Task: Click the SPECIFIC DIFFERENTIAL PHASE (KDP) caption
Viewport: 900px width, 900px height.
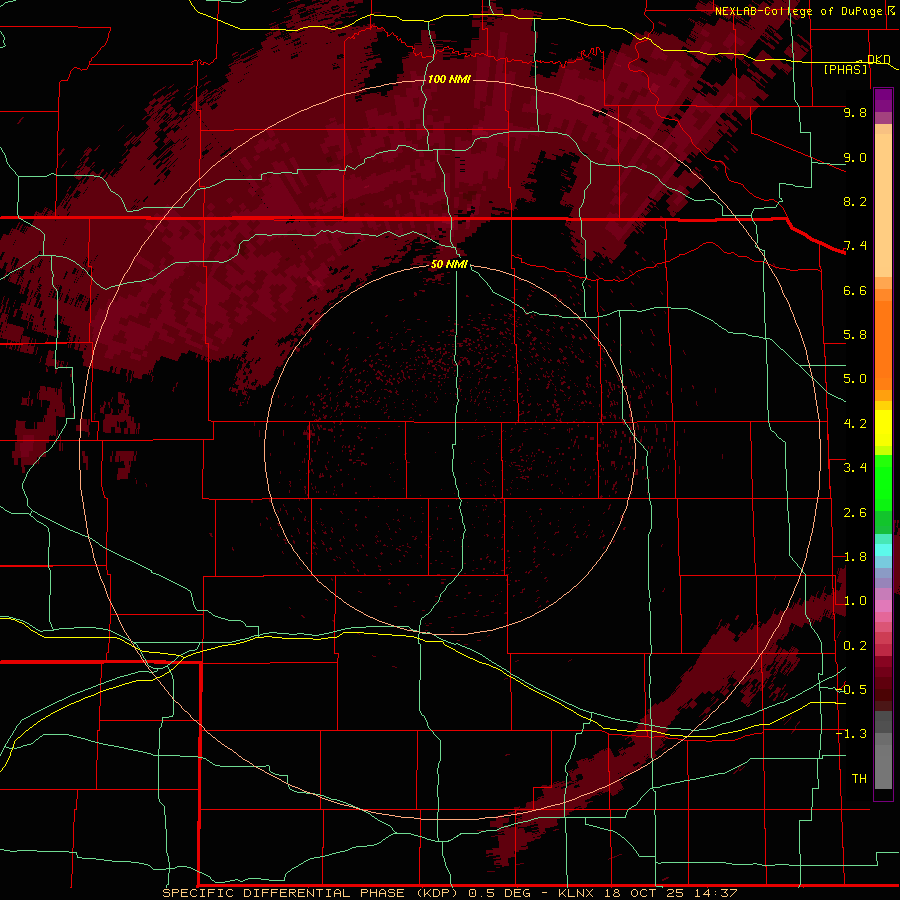Action: [x=312, y=893]
